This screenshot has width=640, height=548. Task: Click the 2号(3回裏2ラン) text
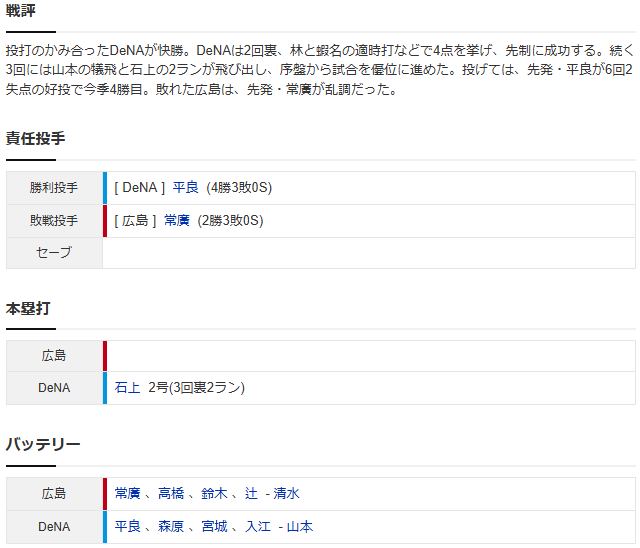coord(197,388)
